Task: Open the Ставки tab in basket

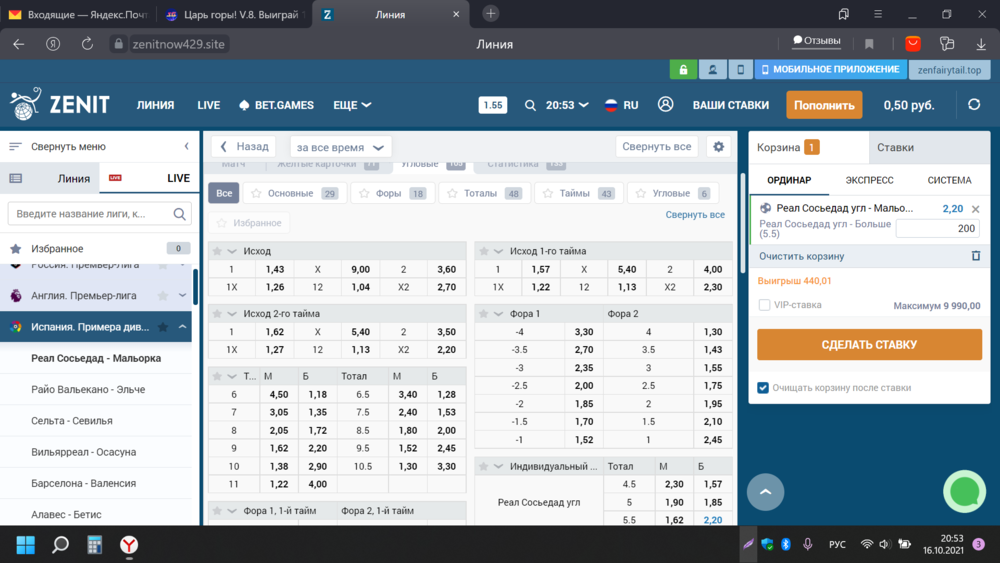Action: click(929, 147)
